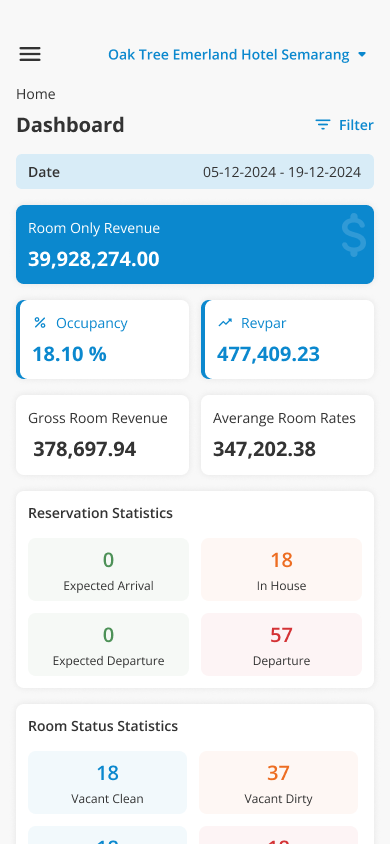Open the Departure tile showing 57
The width and height of the screenshot is (390, 844).
[x=281, y=644]
